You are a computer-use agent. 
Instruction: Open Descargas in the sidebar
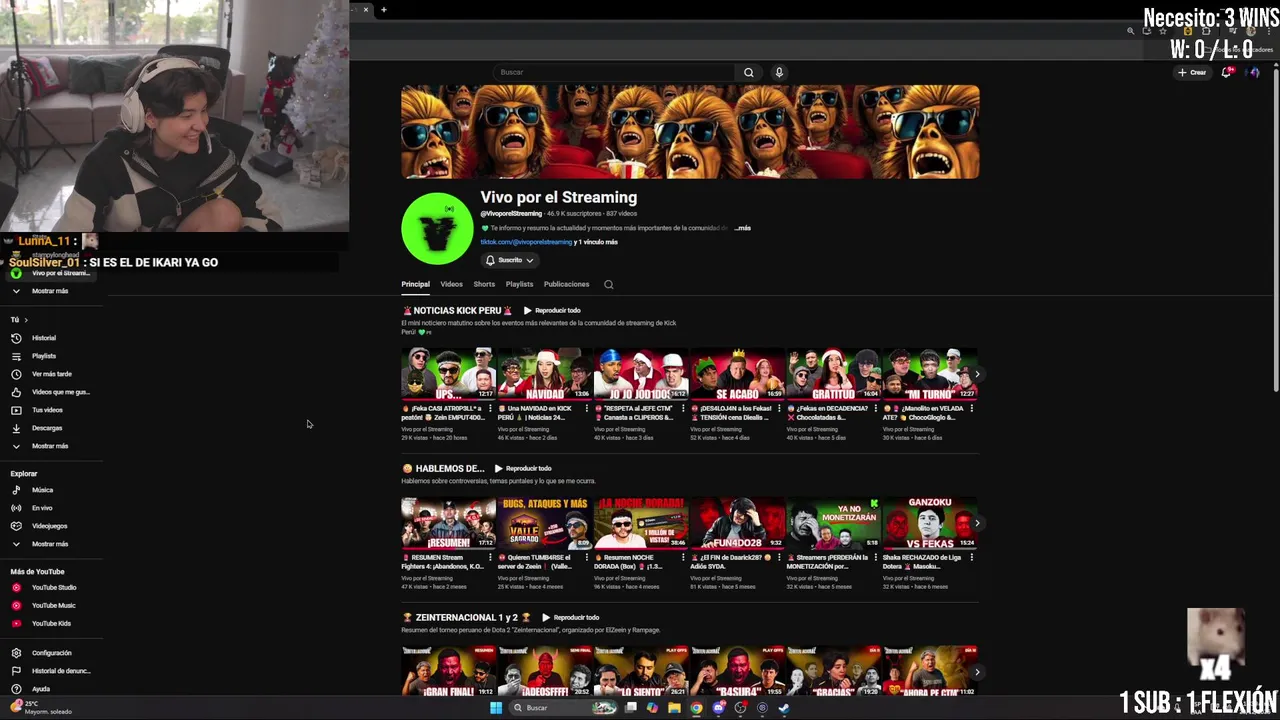click(46, 428)
